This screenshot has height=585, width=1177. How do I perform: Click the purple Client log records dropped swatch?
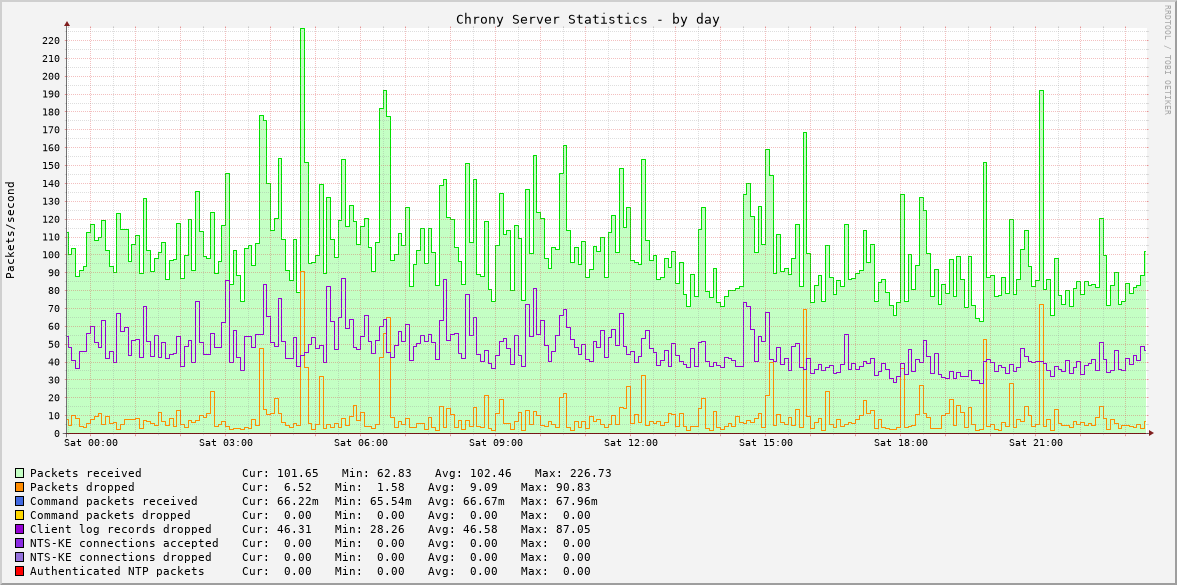pos(20,529)
